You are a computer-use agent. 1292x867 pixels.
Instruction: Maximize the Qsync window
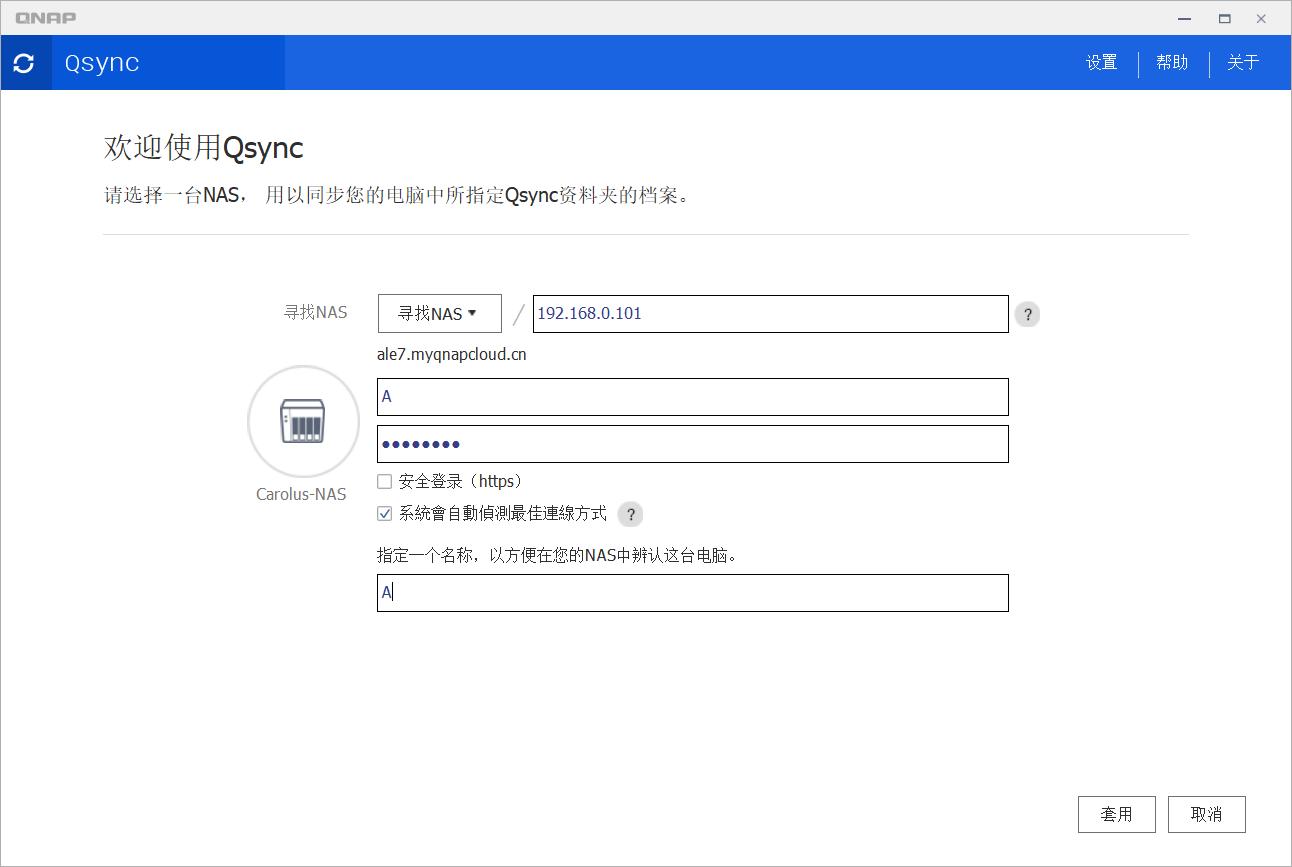point(1224,18)
